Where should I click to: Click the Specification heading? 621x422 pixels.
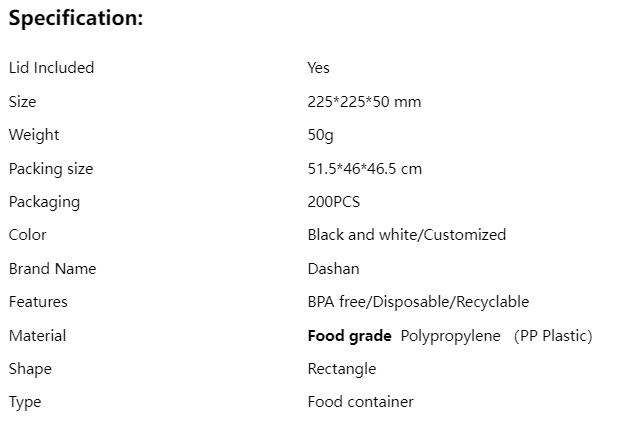click(x=76, y=19)
